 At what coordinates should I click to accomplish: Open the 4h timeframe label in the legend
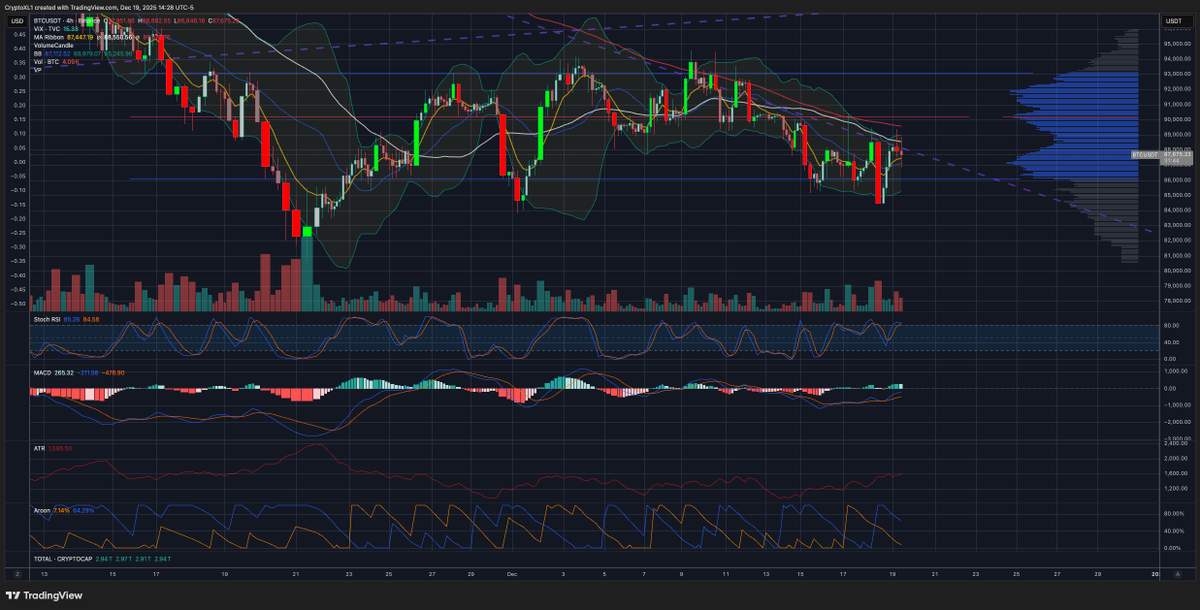(68, 21)
